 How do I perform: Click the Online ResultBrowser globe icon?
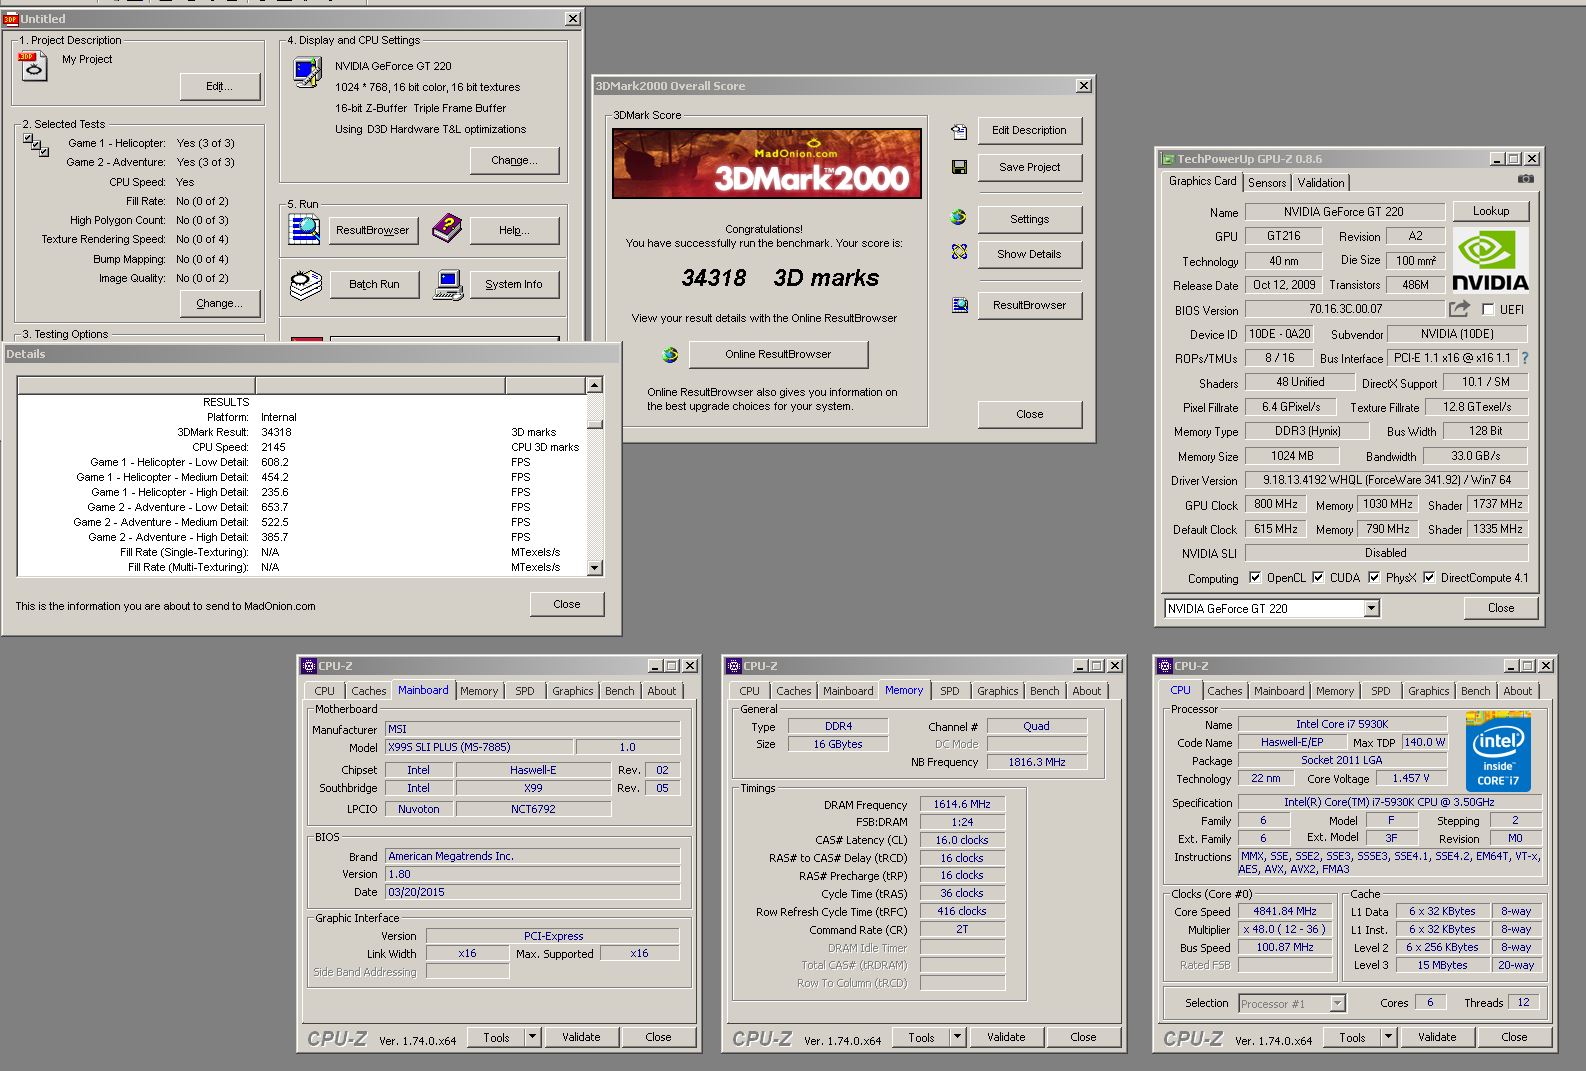tap(670, 354)
